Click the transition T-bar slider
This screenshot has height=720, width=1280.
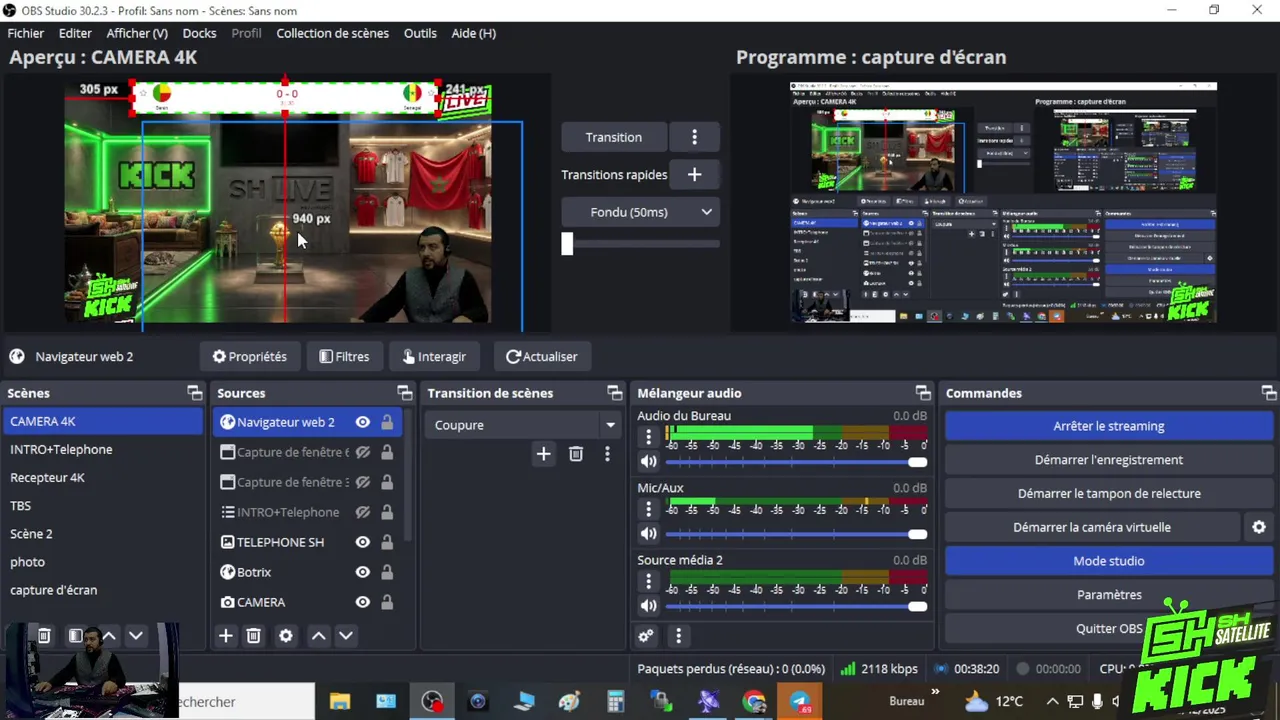567,243
